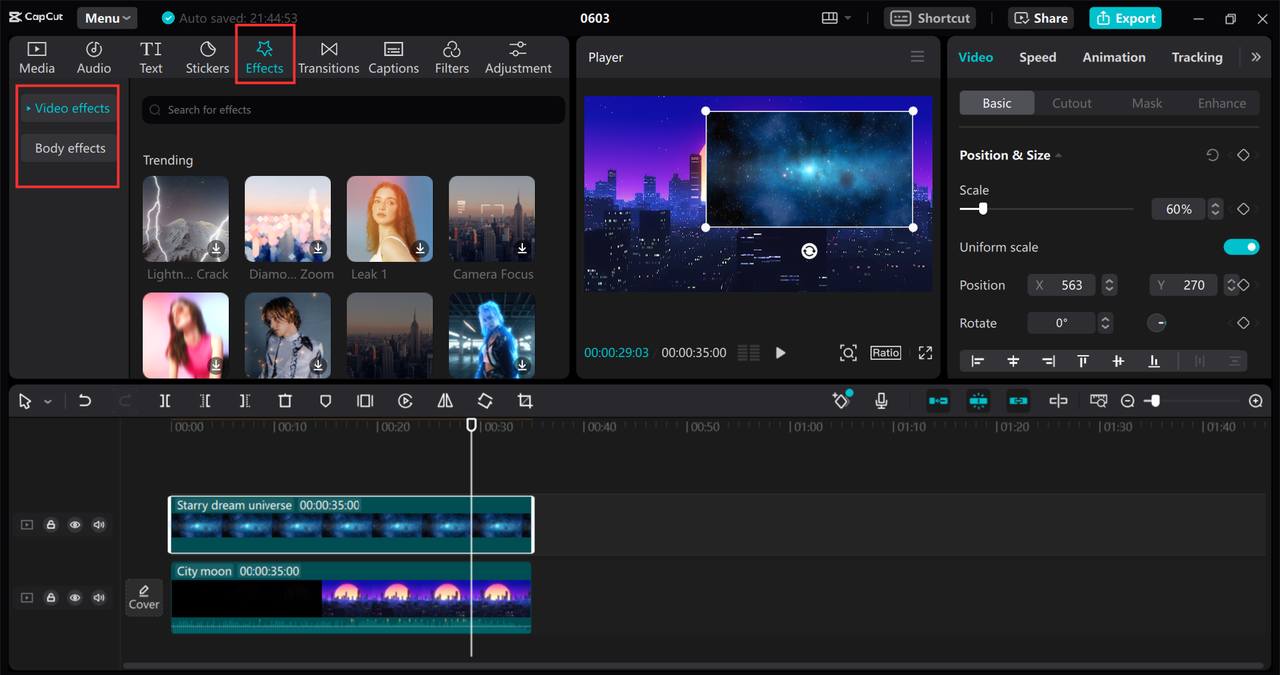
Task: Click the Scale slider handle
Action: (983, 209)
